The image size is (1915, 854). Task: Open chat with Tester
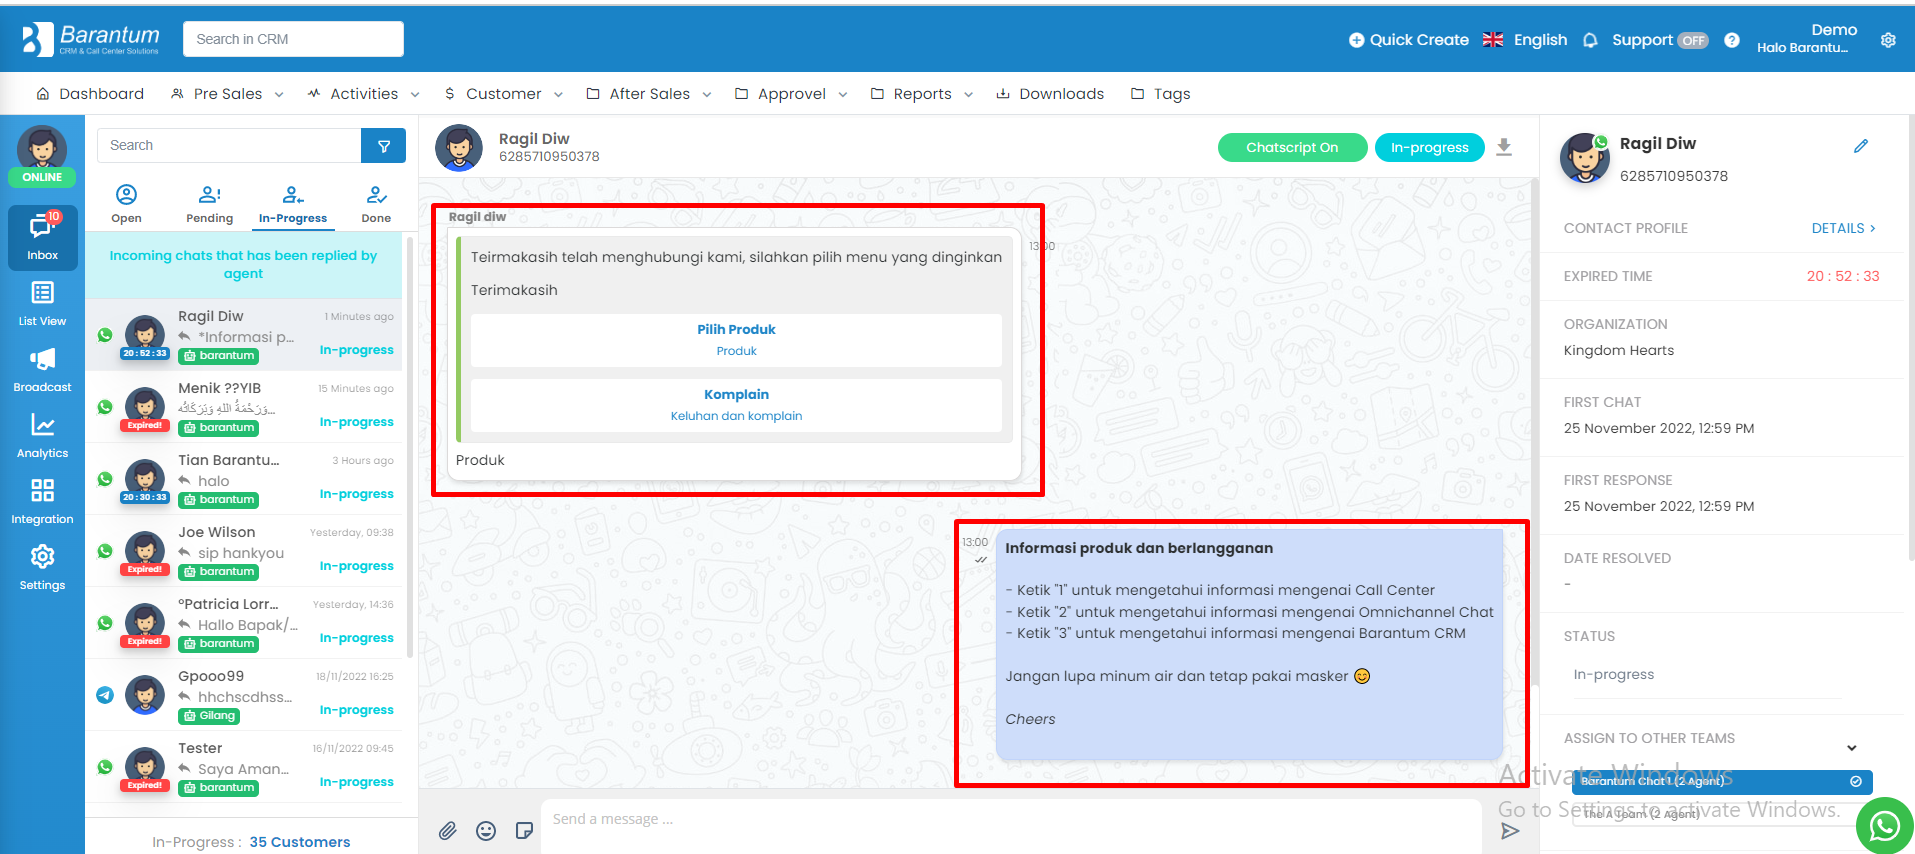244,767
